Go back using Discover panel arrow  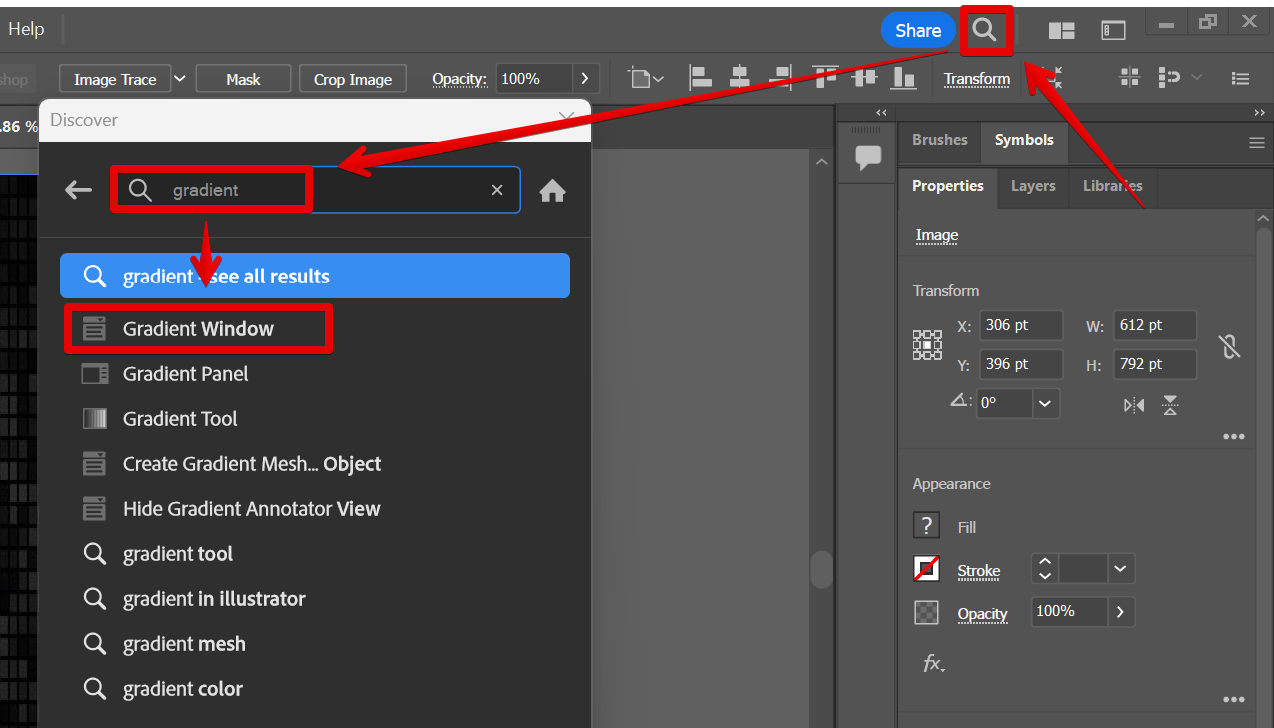coord(78,190)
